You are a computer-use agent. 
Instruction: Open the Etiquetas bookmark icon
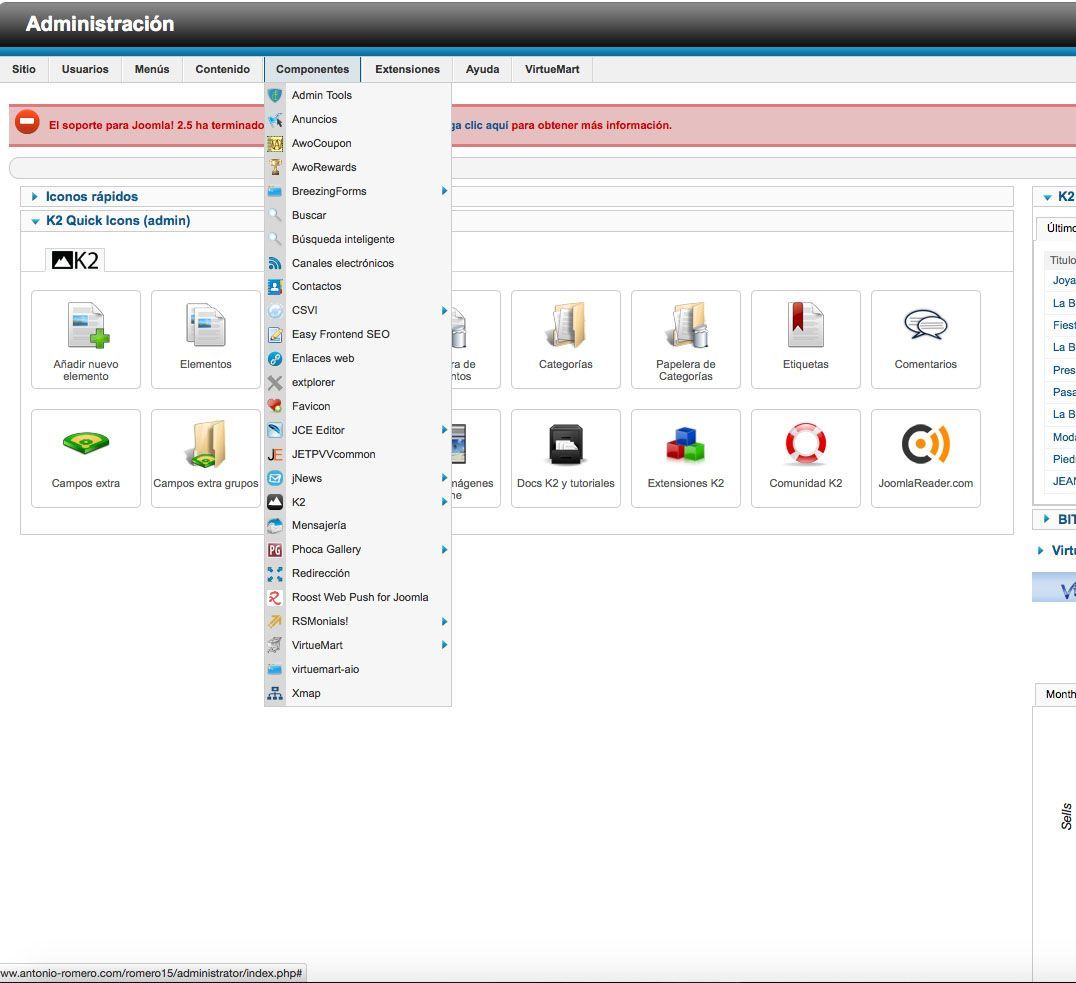pos(806,339)
